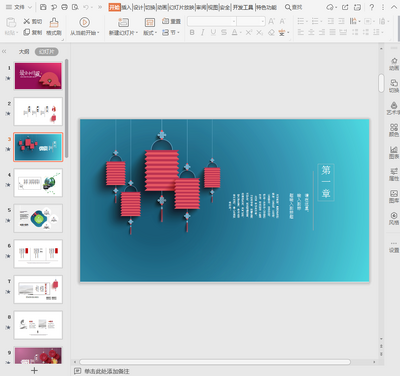Toggle Superscript formatting
The height and width of the screenshot is (376, 400).
click(249, 32)
